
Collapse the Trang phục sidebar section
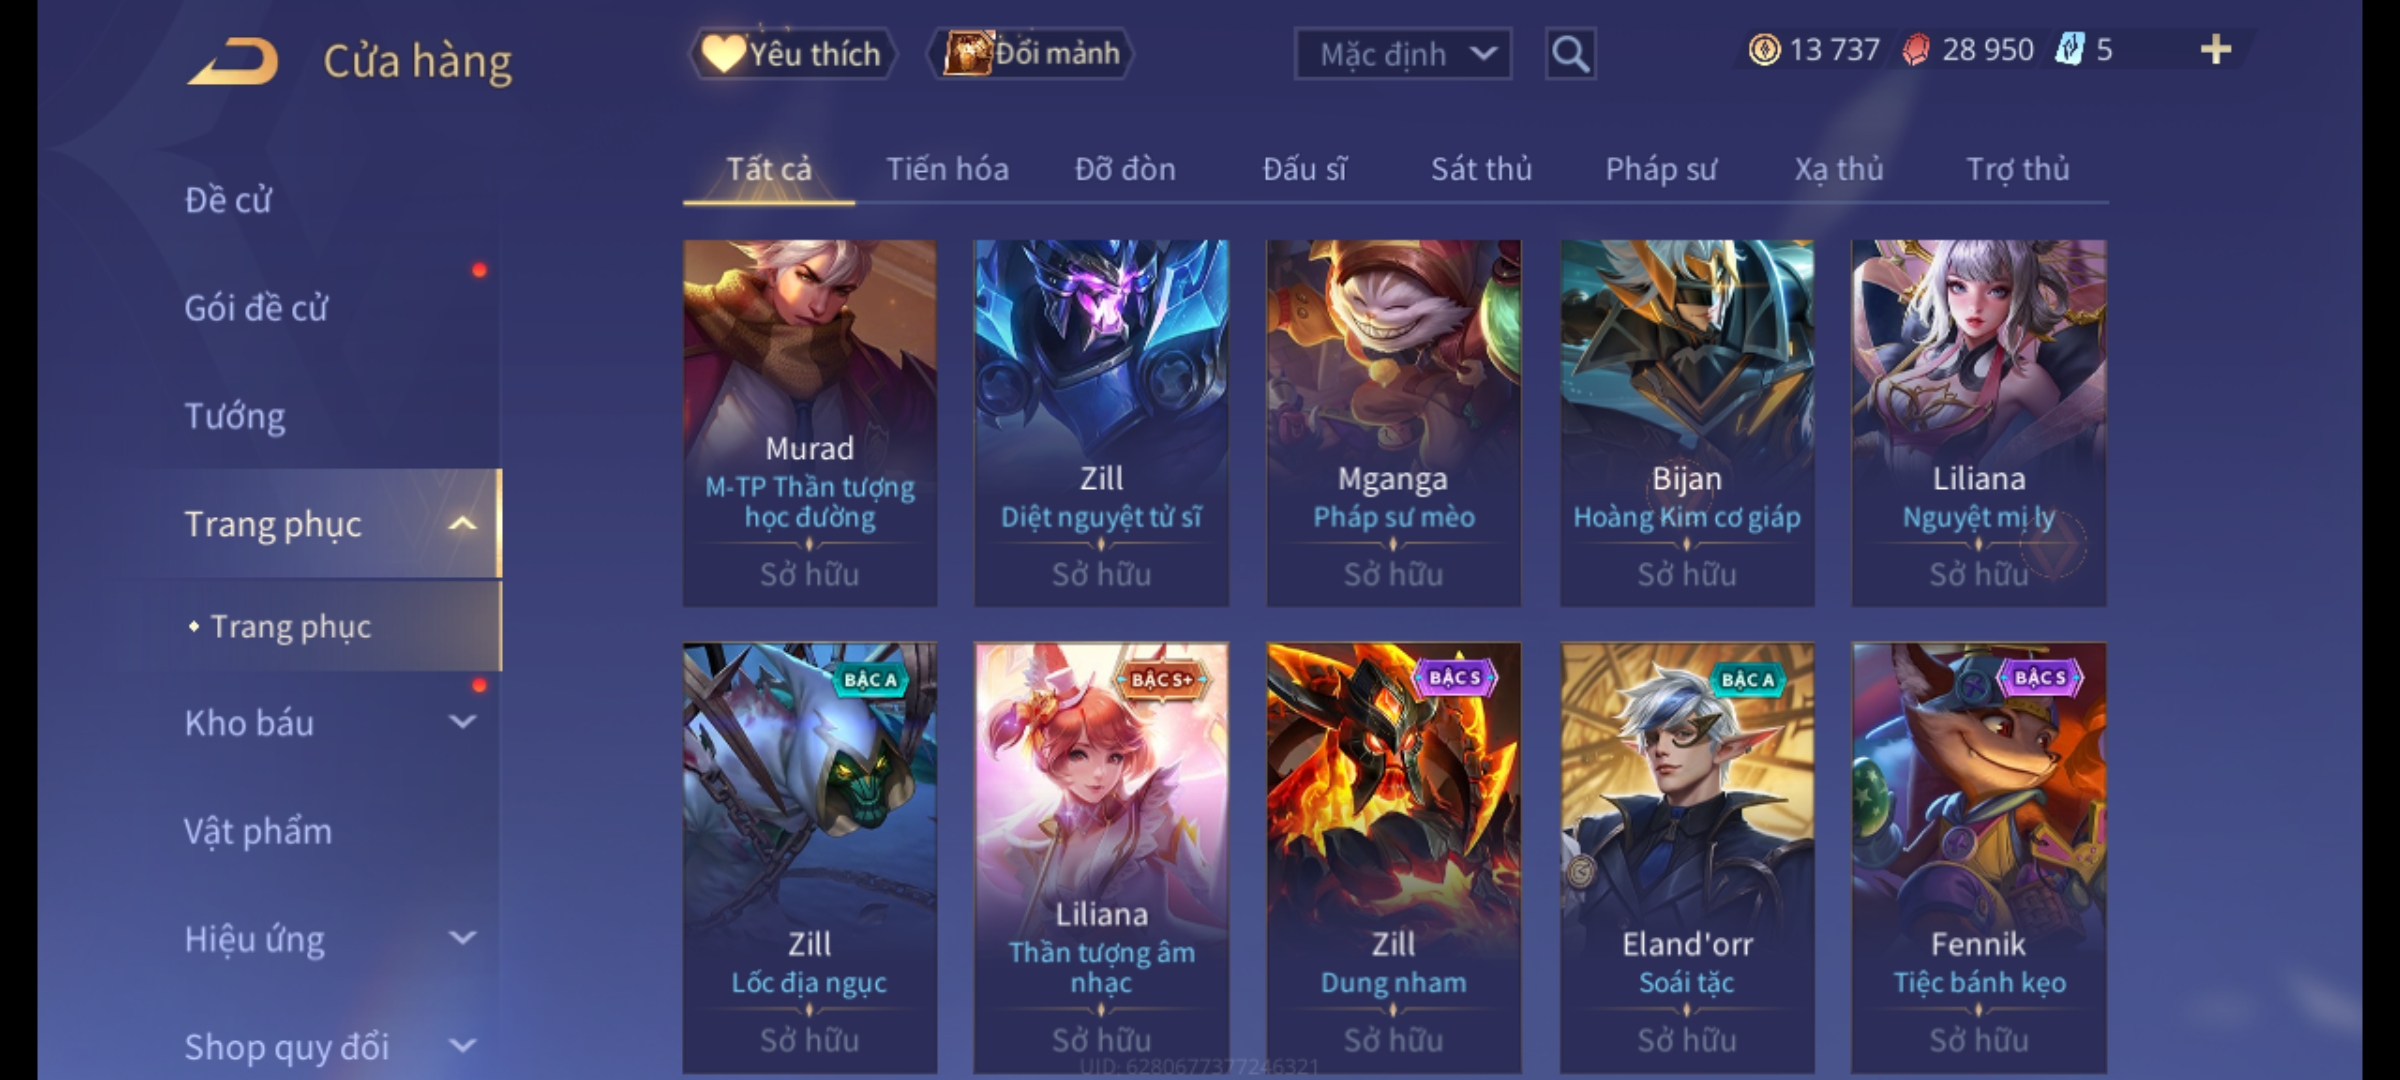[462, 523]
